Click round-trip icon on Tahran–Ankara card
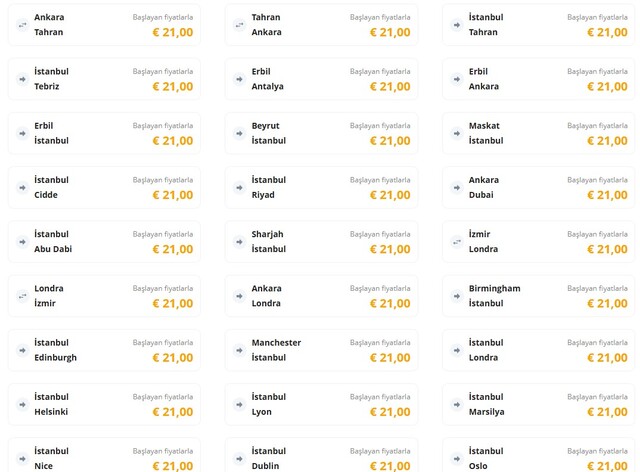This screenshot has width=640, height=472. coord(239,24)
